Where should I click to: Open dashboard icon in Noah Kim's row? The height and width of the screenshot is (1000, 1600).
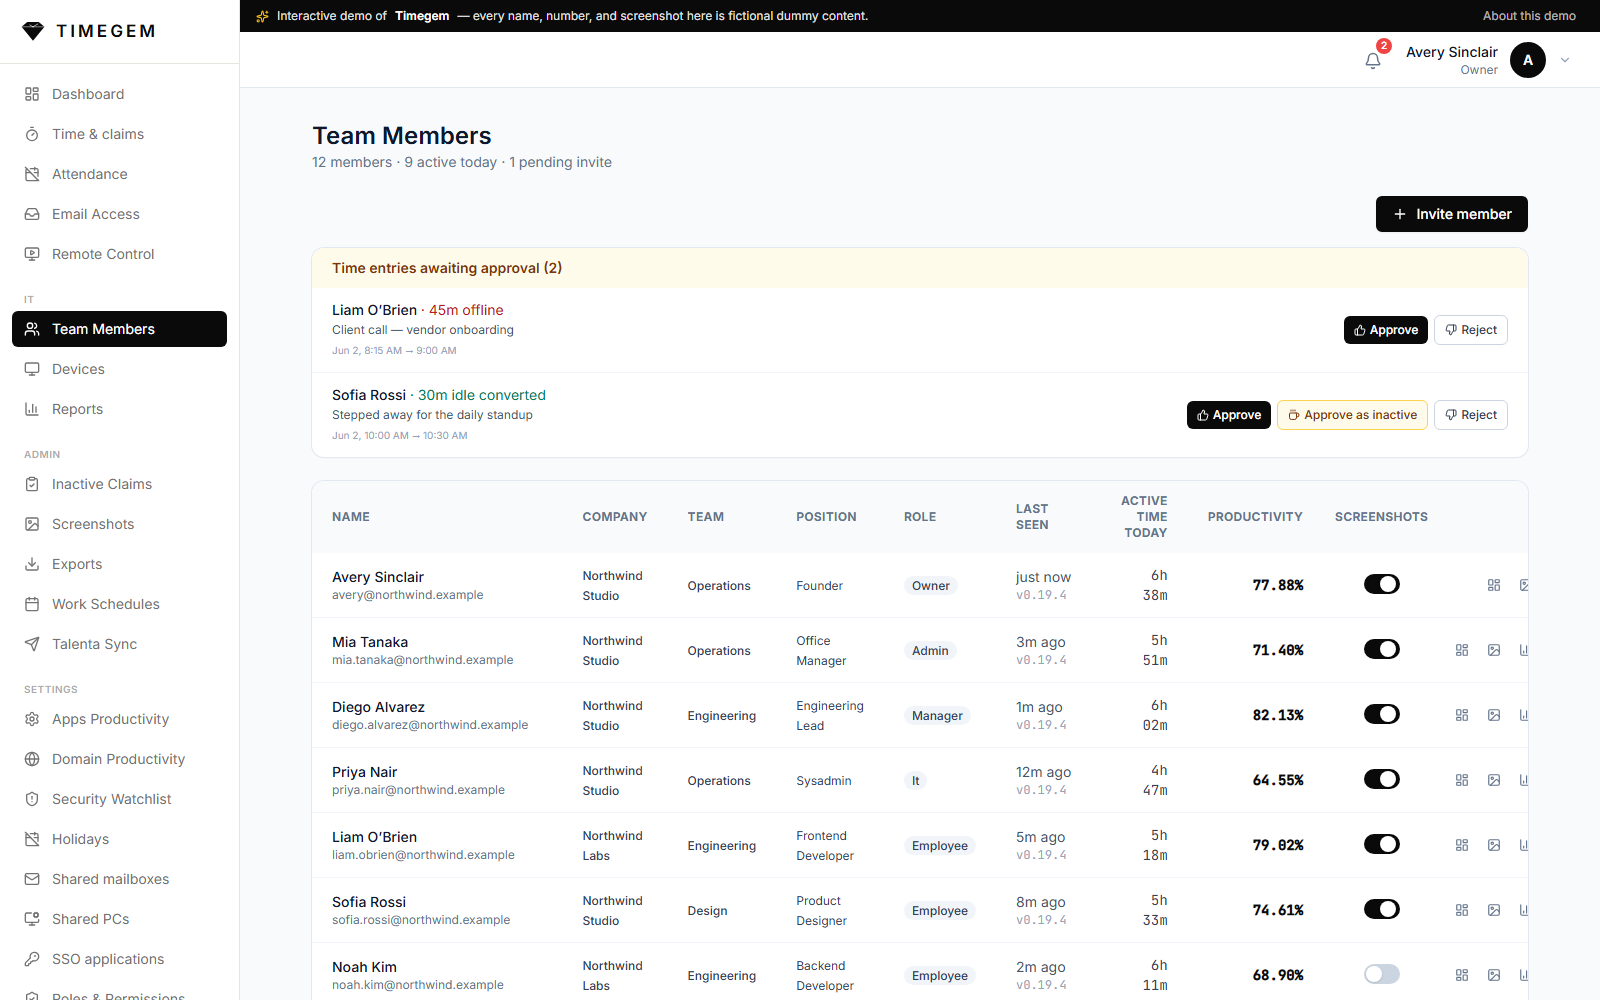(x=1462, y=975)
